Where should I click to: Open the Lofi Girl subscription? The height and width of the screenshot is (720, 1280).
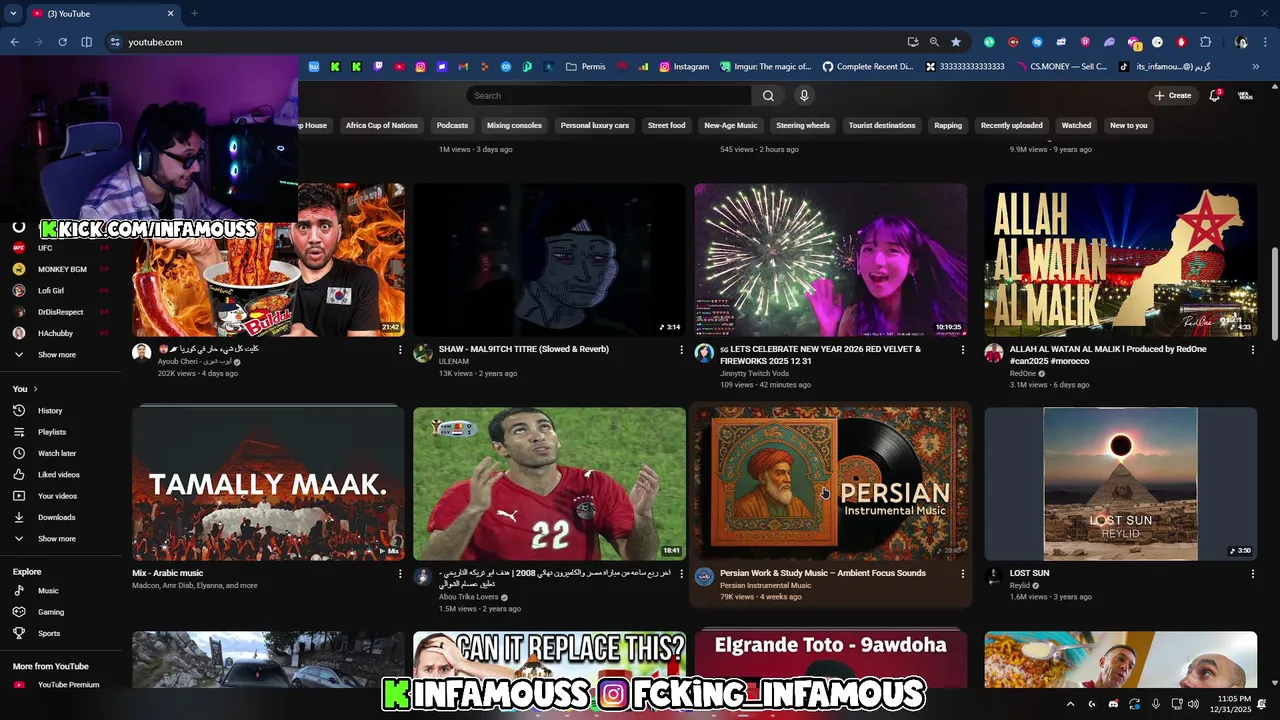(50, 291)
